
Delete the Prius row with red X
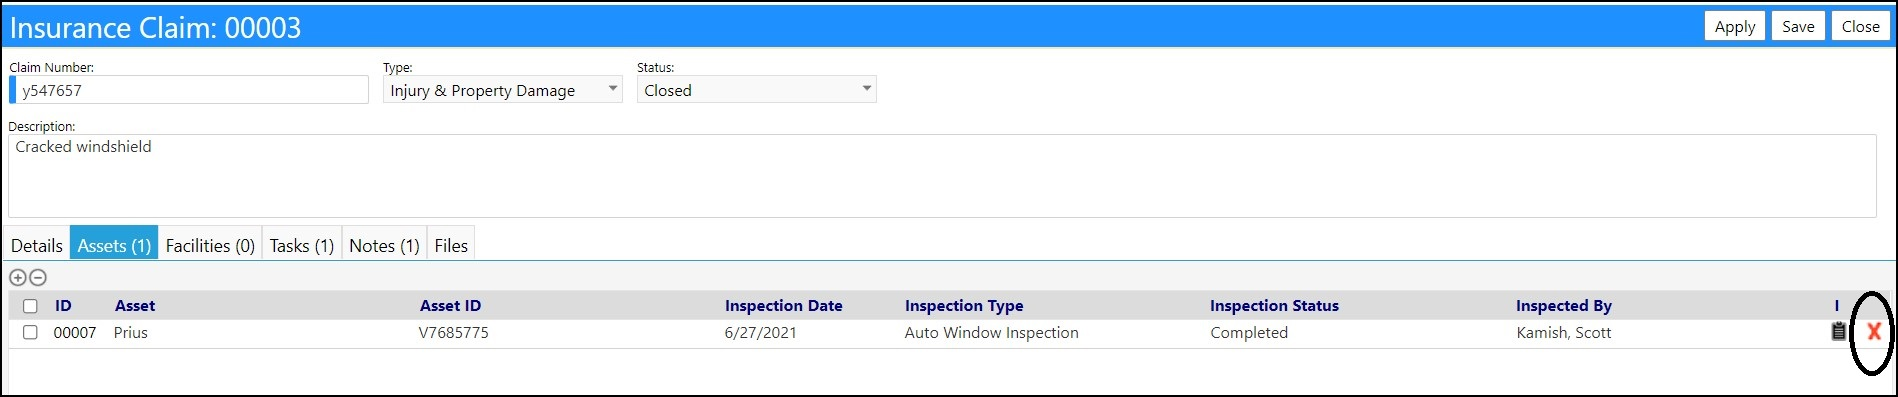tap(1874, 332)
